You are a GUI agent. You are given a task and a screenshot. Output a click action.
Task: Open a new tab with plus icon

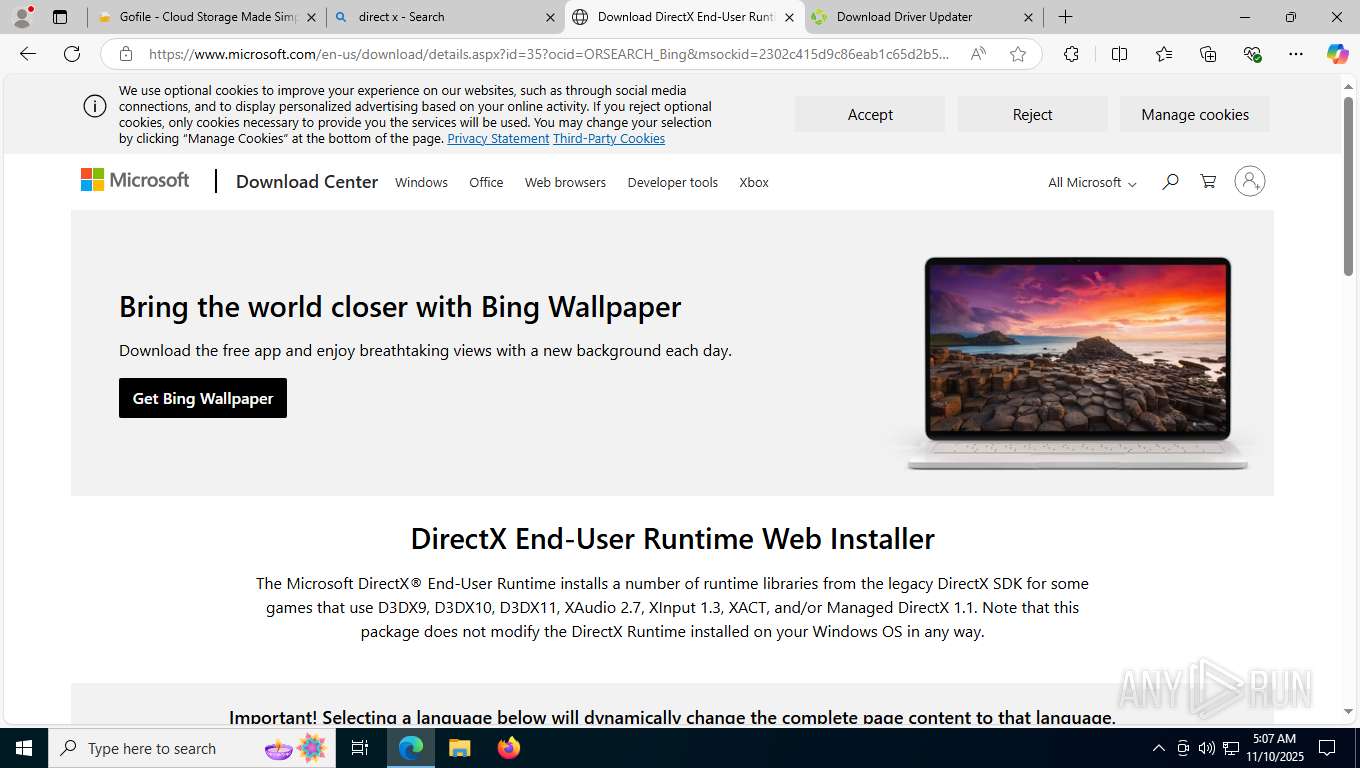click(x=1066, y=17)
